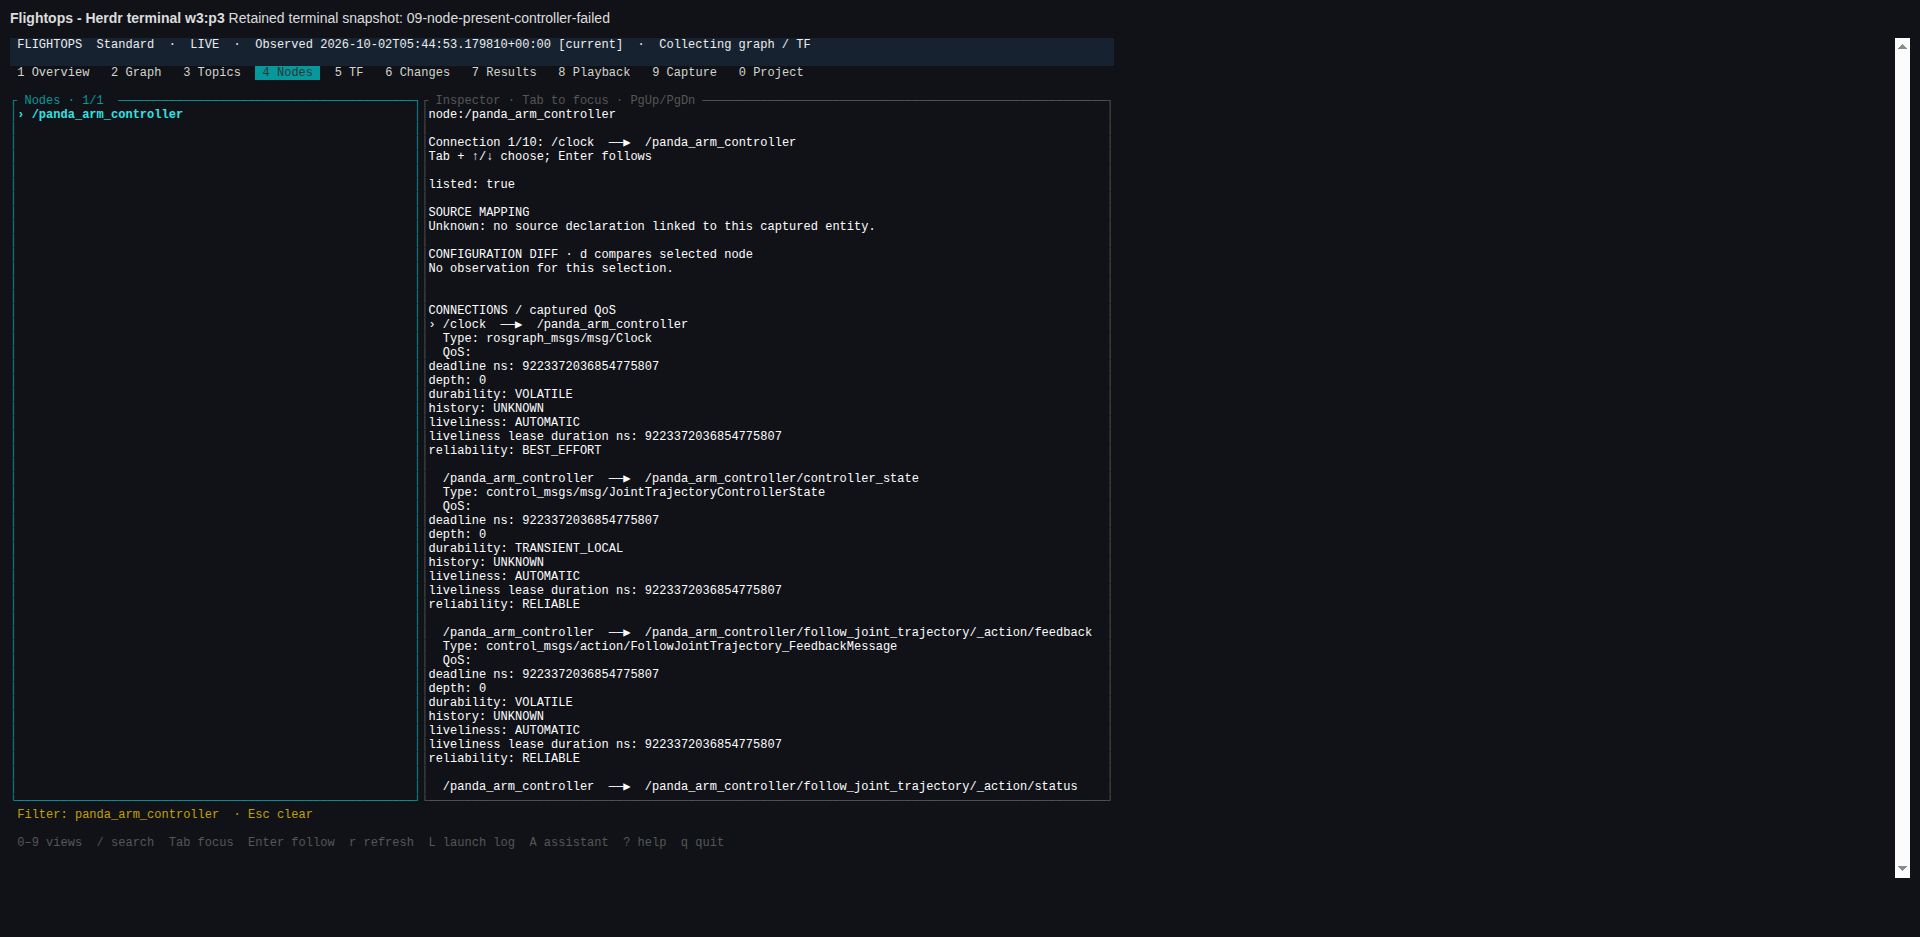The width and height of the screenshot is (1920, 937).
Task: Switch to the 0 Project tab
Action: (771, 72)
